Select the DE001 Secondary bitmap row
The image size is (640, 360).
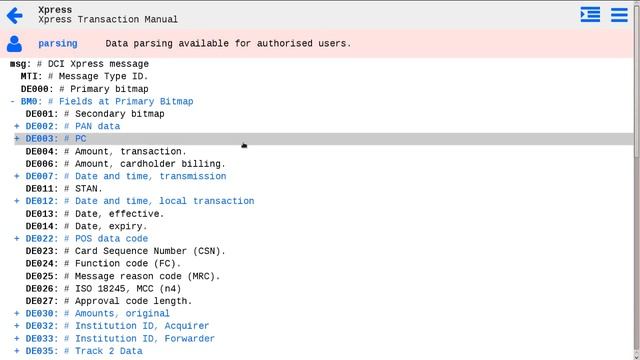pos(95,114)
